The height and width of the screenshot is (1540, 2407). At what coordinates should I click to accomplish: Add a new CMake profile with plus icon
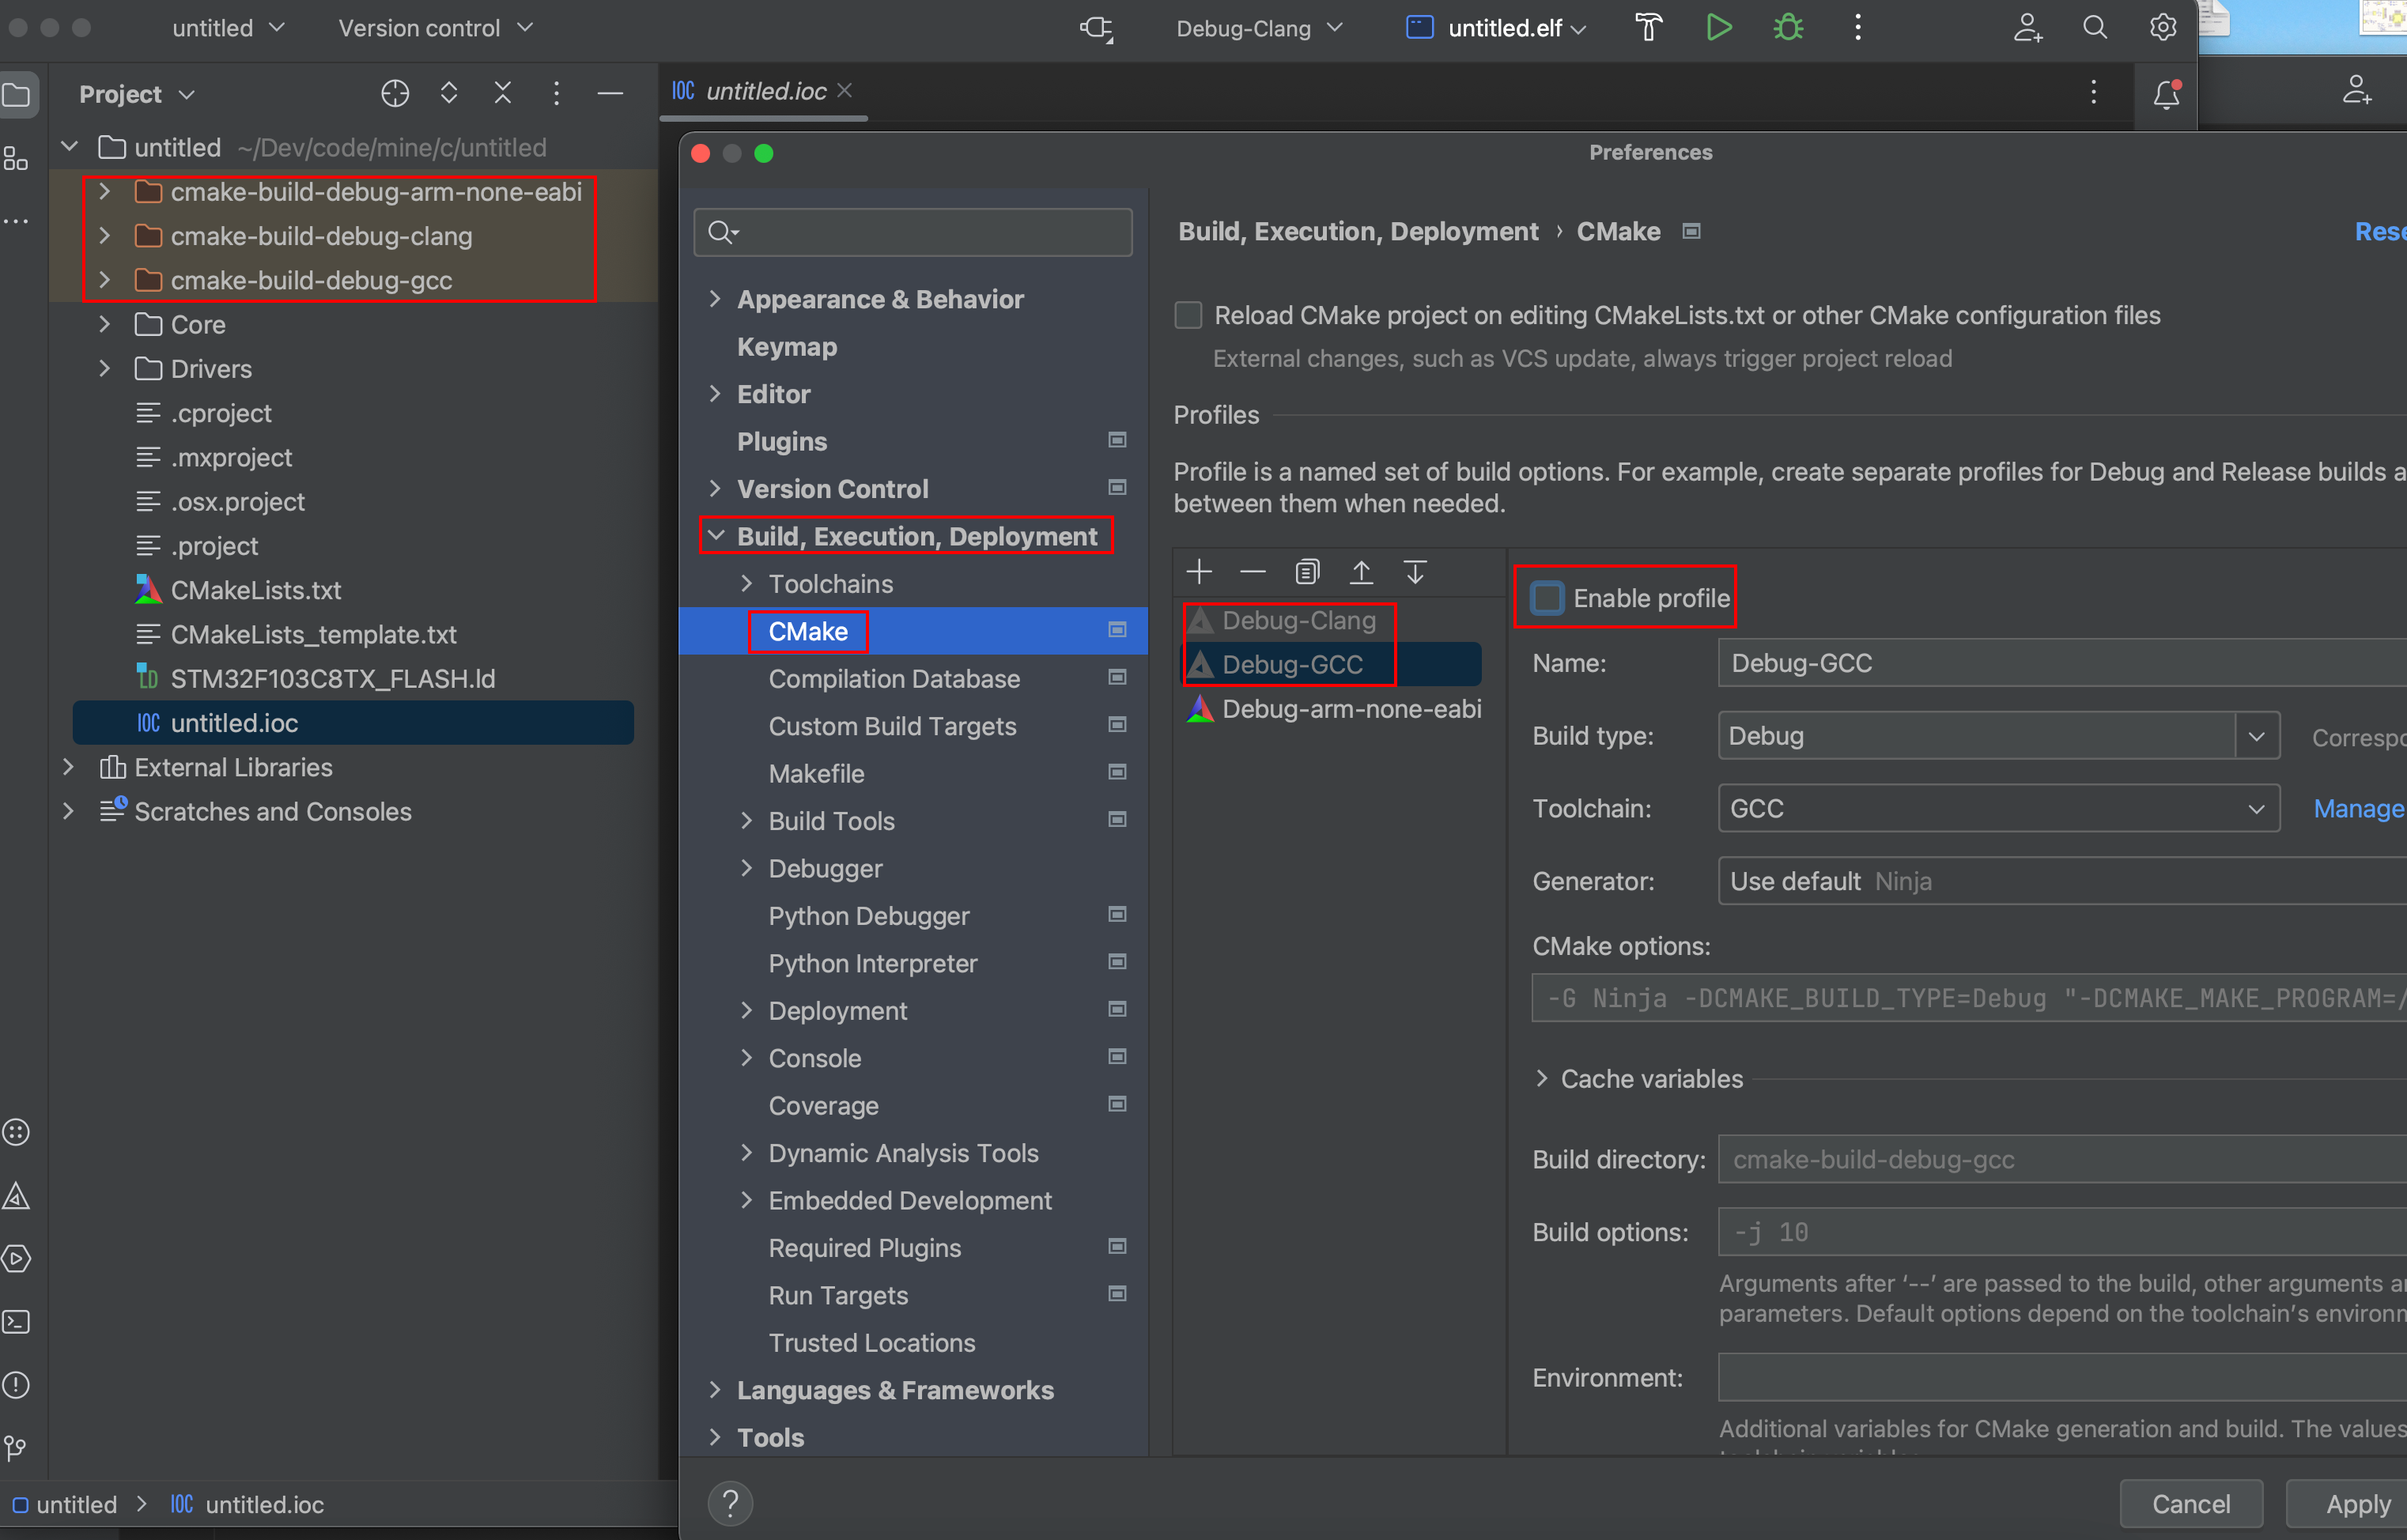click(1198, 572)
